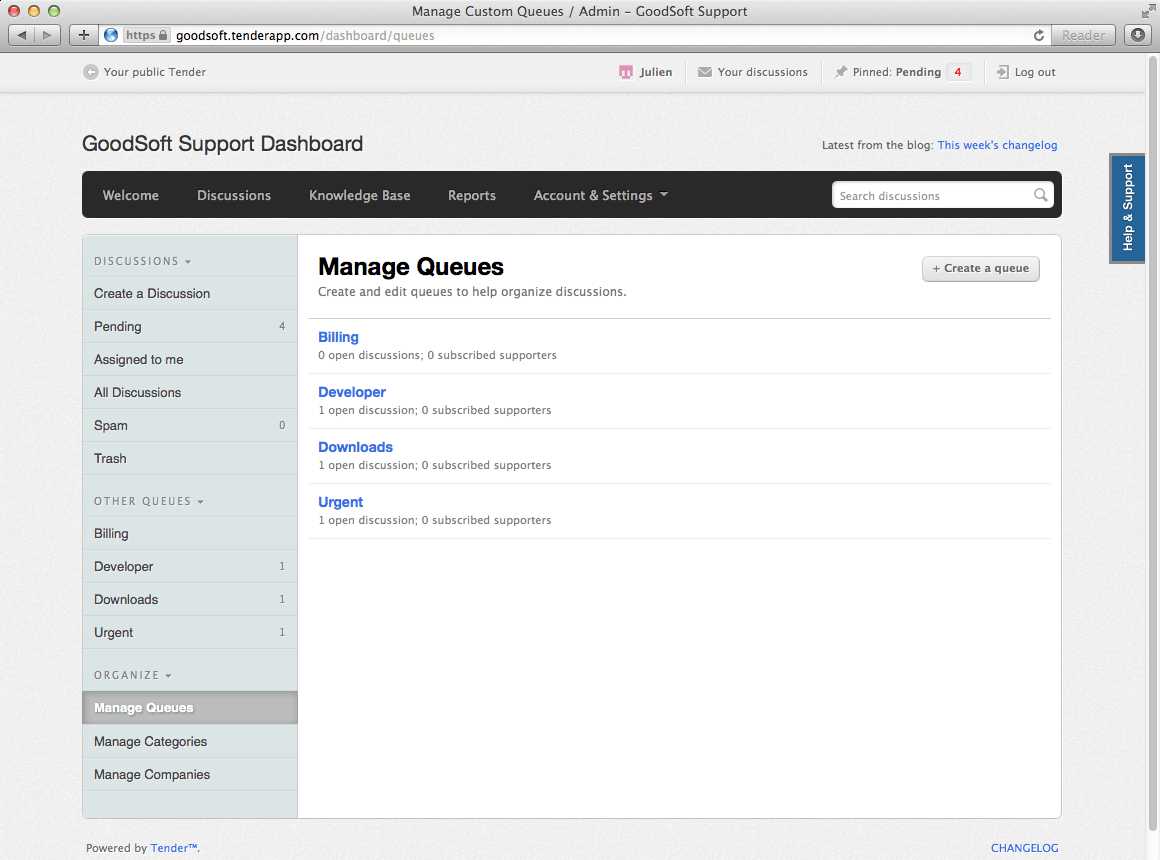
Task: Open the Downloads queue link in list
Action: 355,447
